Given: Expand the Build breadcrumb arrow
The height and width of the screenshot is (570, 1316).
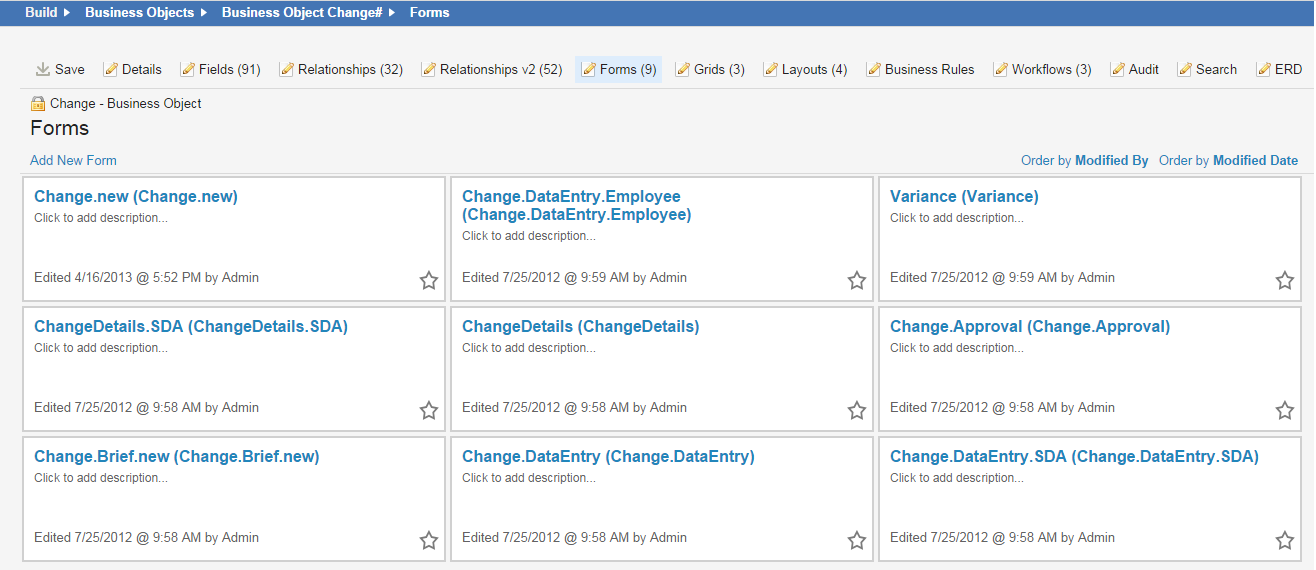Looking at the screenshot, I should (x=67, y=13).
